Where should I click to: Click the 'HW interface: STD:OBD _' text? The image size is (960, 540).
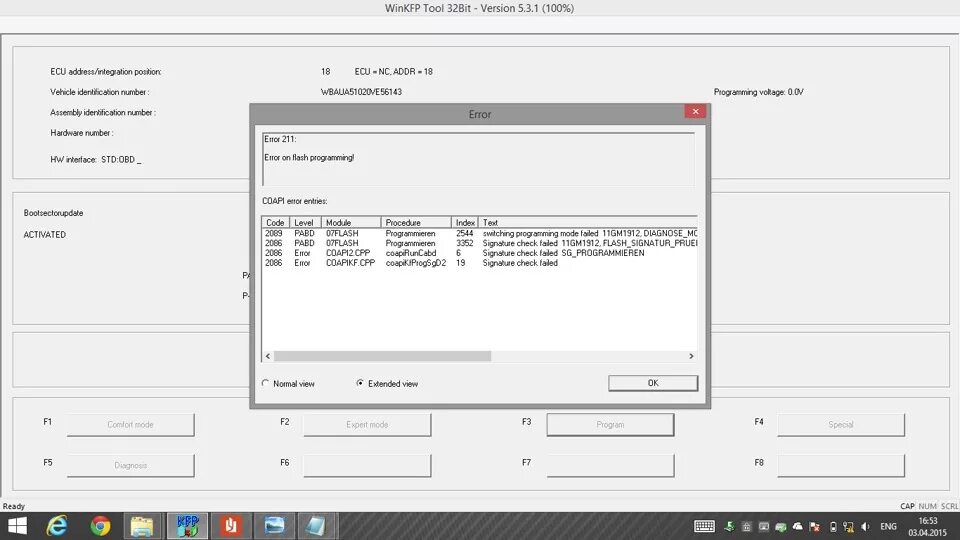click(x=96, y=160)
